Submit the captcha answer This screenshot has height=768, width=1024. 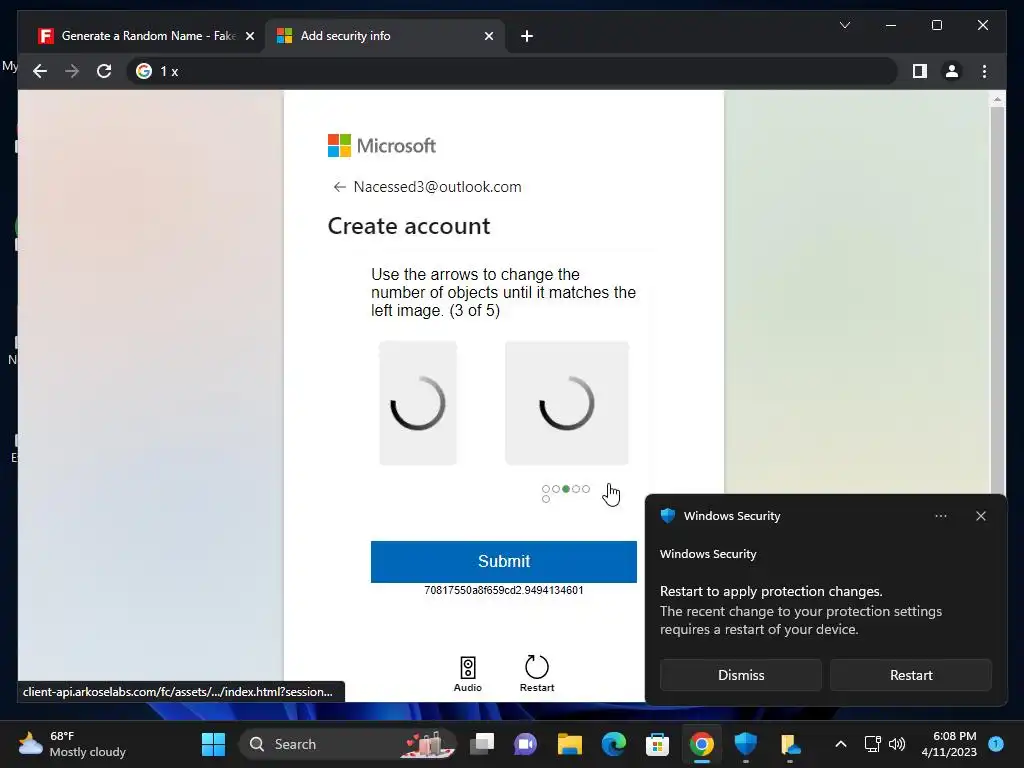[x=504, y=562]
